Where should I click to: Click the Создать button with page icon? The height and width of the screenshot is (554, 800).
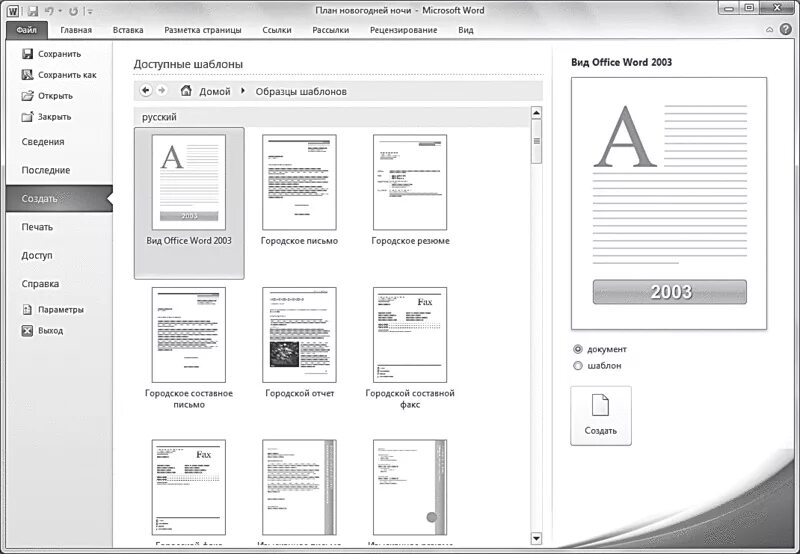tap(601, 415)
